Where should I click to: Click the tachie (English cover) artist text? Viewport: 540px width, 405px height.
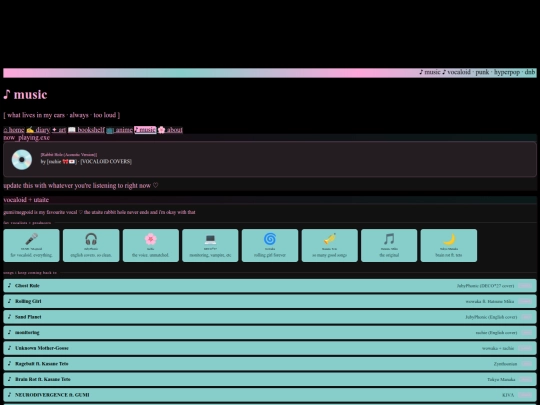pyautogui.click(x=496, y=332)
